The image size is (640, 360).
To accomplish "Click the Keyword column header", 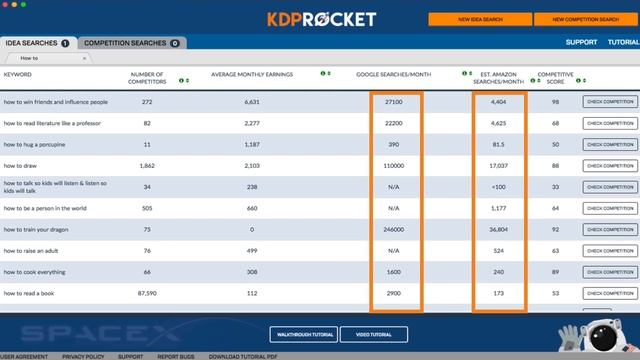I will [18, 74].
